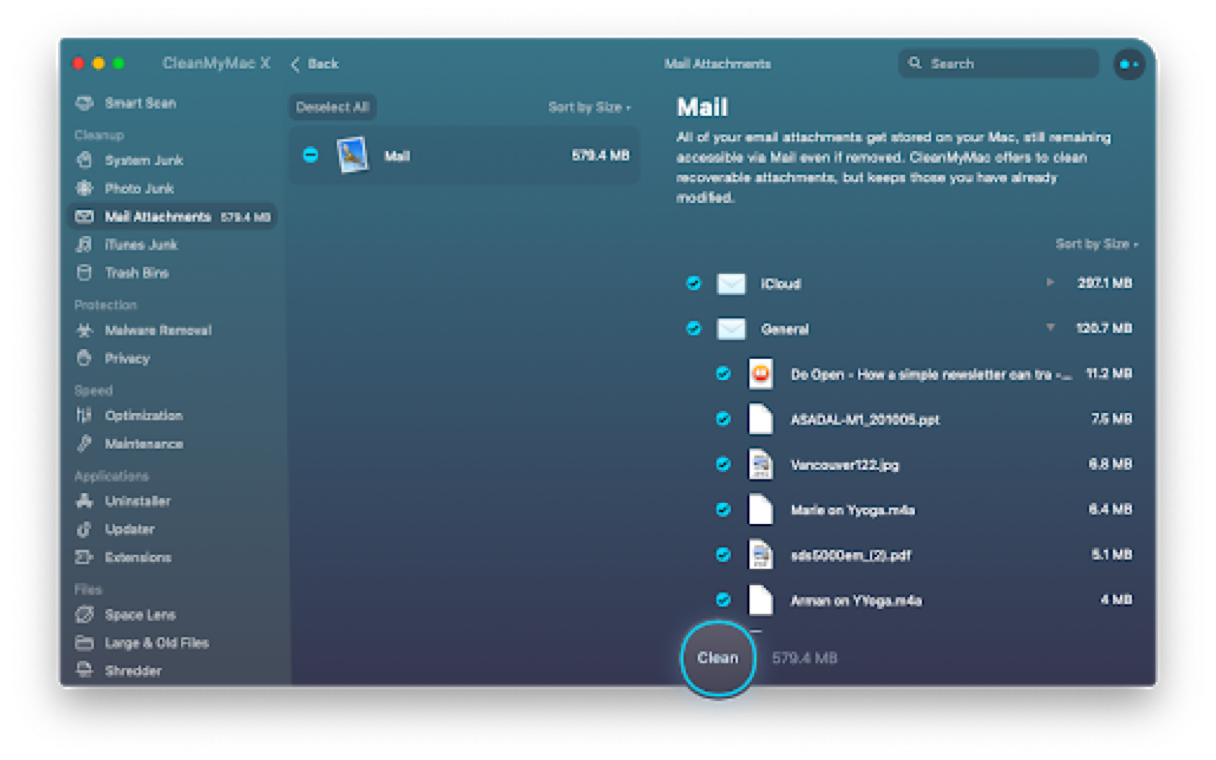Click the Maintenance wrench icon
Image resolution: width=1216 pixels, height=760 pixels.
[x=85, y=443]
